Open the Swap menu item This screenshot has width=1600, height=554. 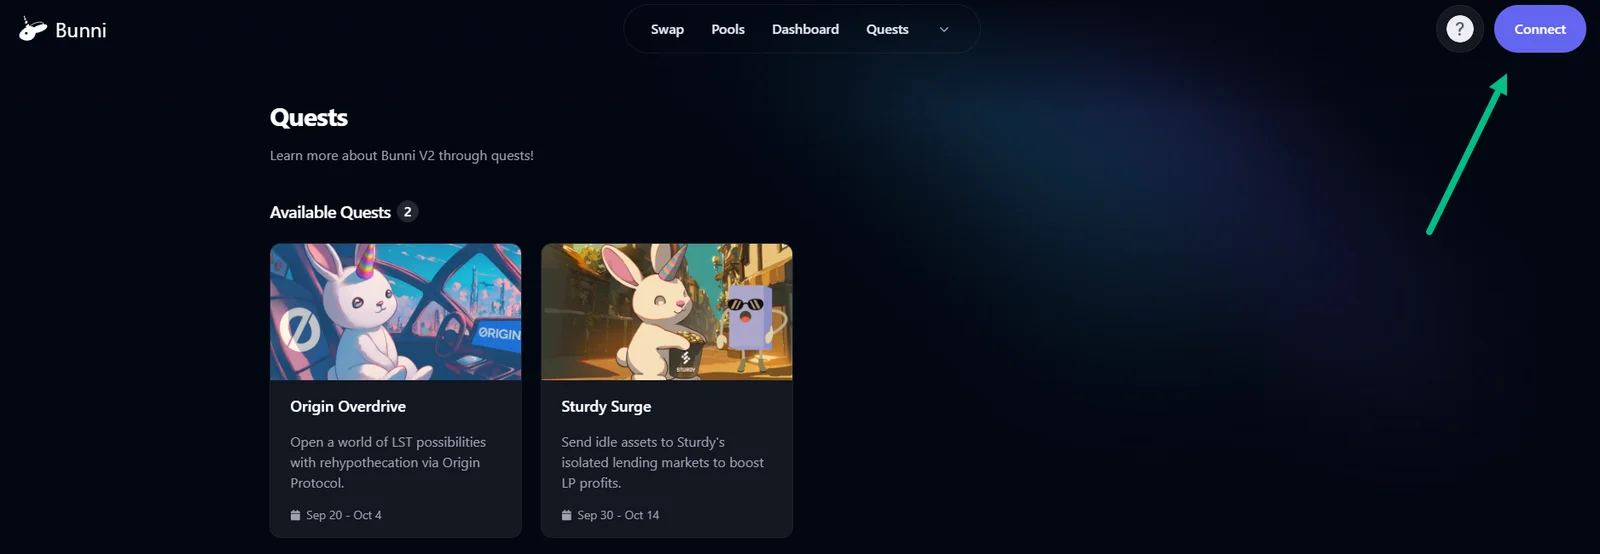click(667, 29)
